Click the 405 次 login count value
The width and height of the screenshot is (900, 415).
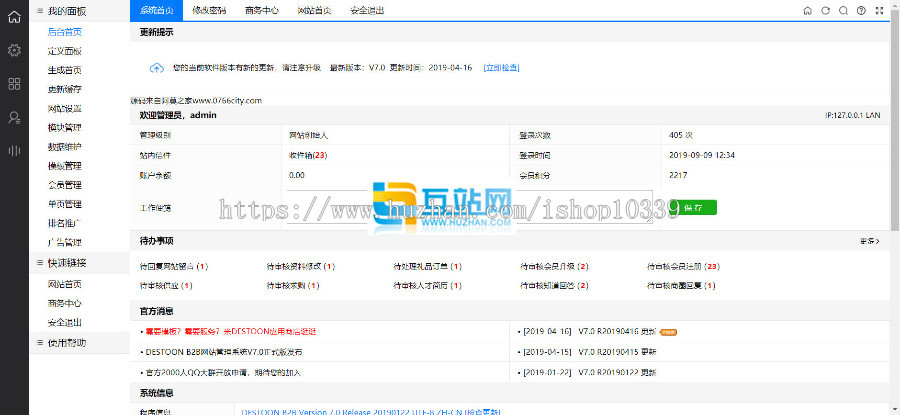coord(681,136)
